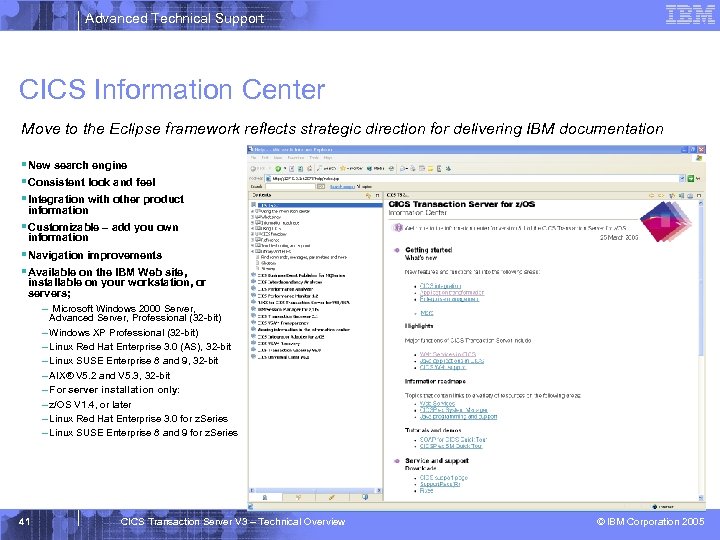Viewport: 720px width, 540px height.
Task: Click the Home icon in the browser toolbar
Action: point(309,169)
